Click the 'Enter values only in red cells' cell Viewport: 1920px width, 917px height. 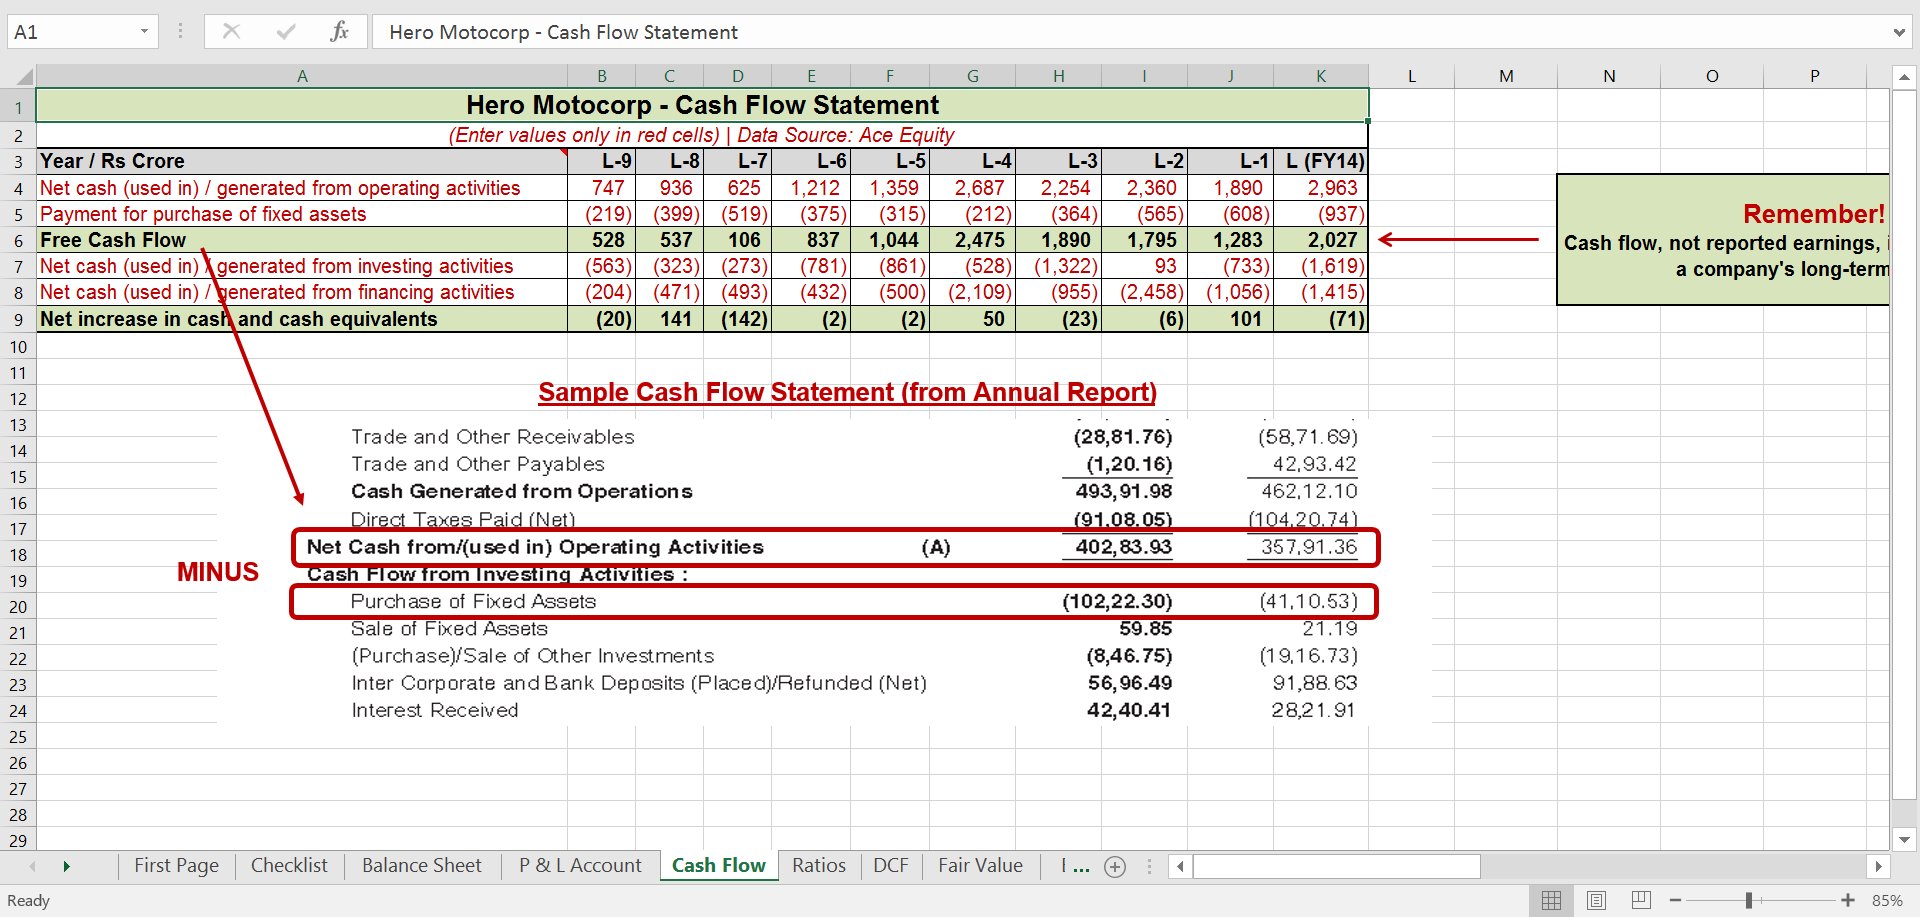tap(702, 135)
